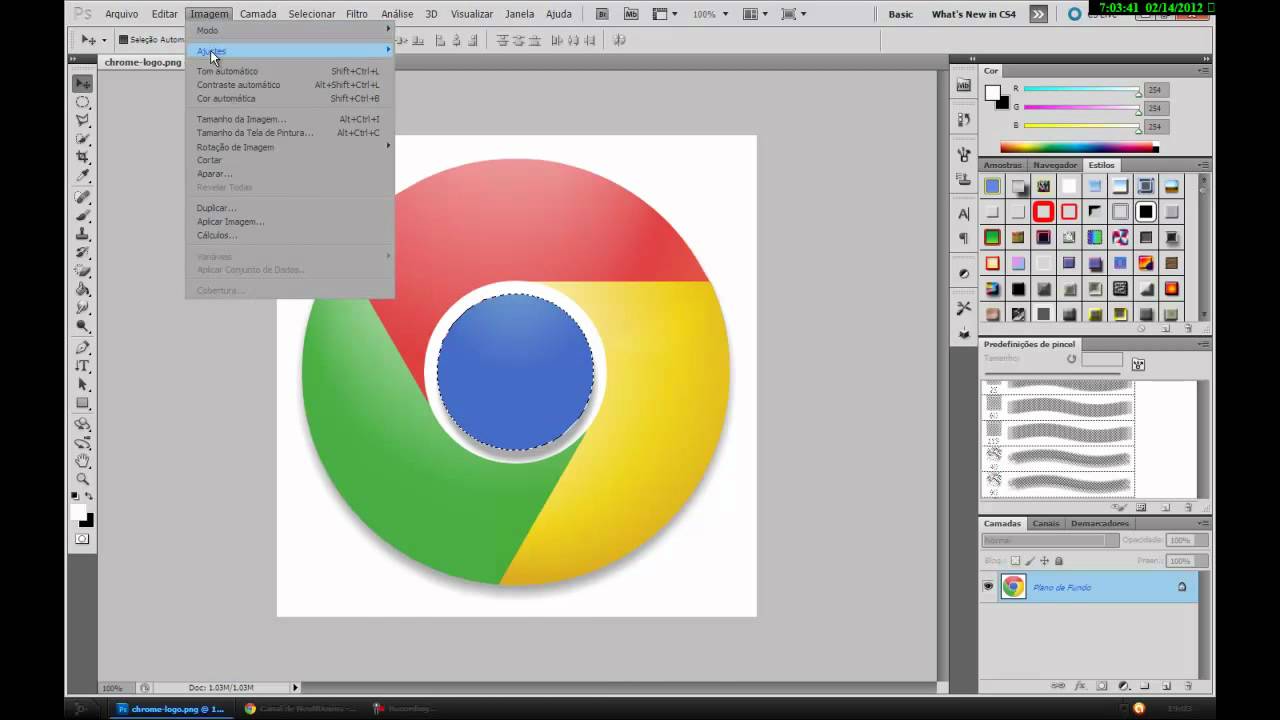Select the Brush tool
Viewport: 1280px width, 720px height.
coord(83,215)
